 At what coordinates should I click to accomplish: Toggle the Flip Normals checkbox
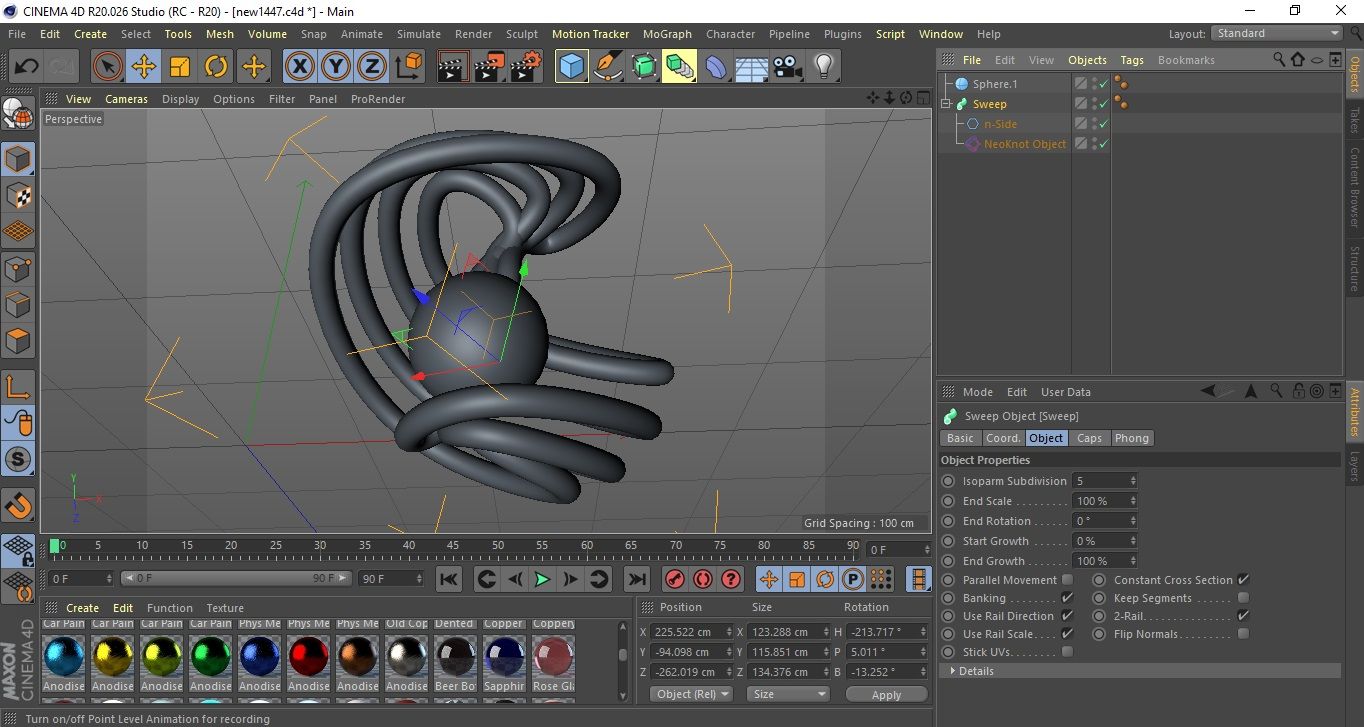coord(1243,634)
